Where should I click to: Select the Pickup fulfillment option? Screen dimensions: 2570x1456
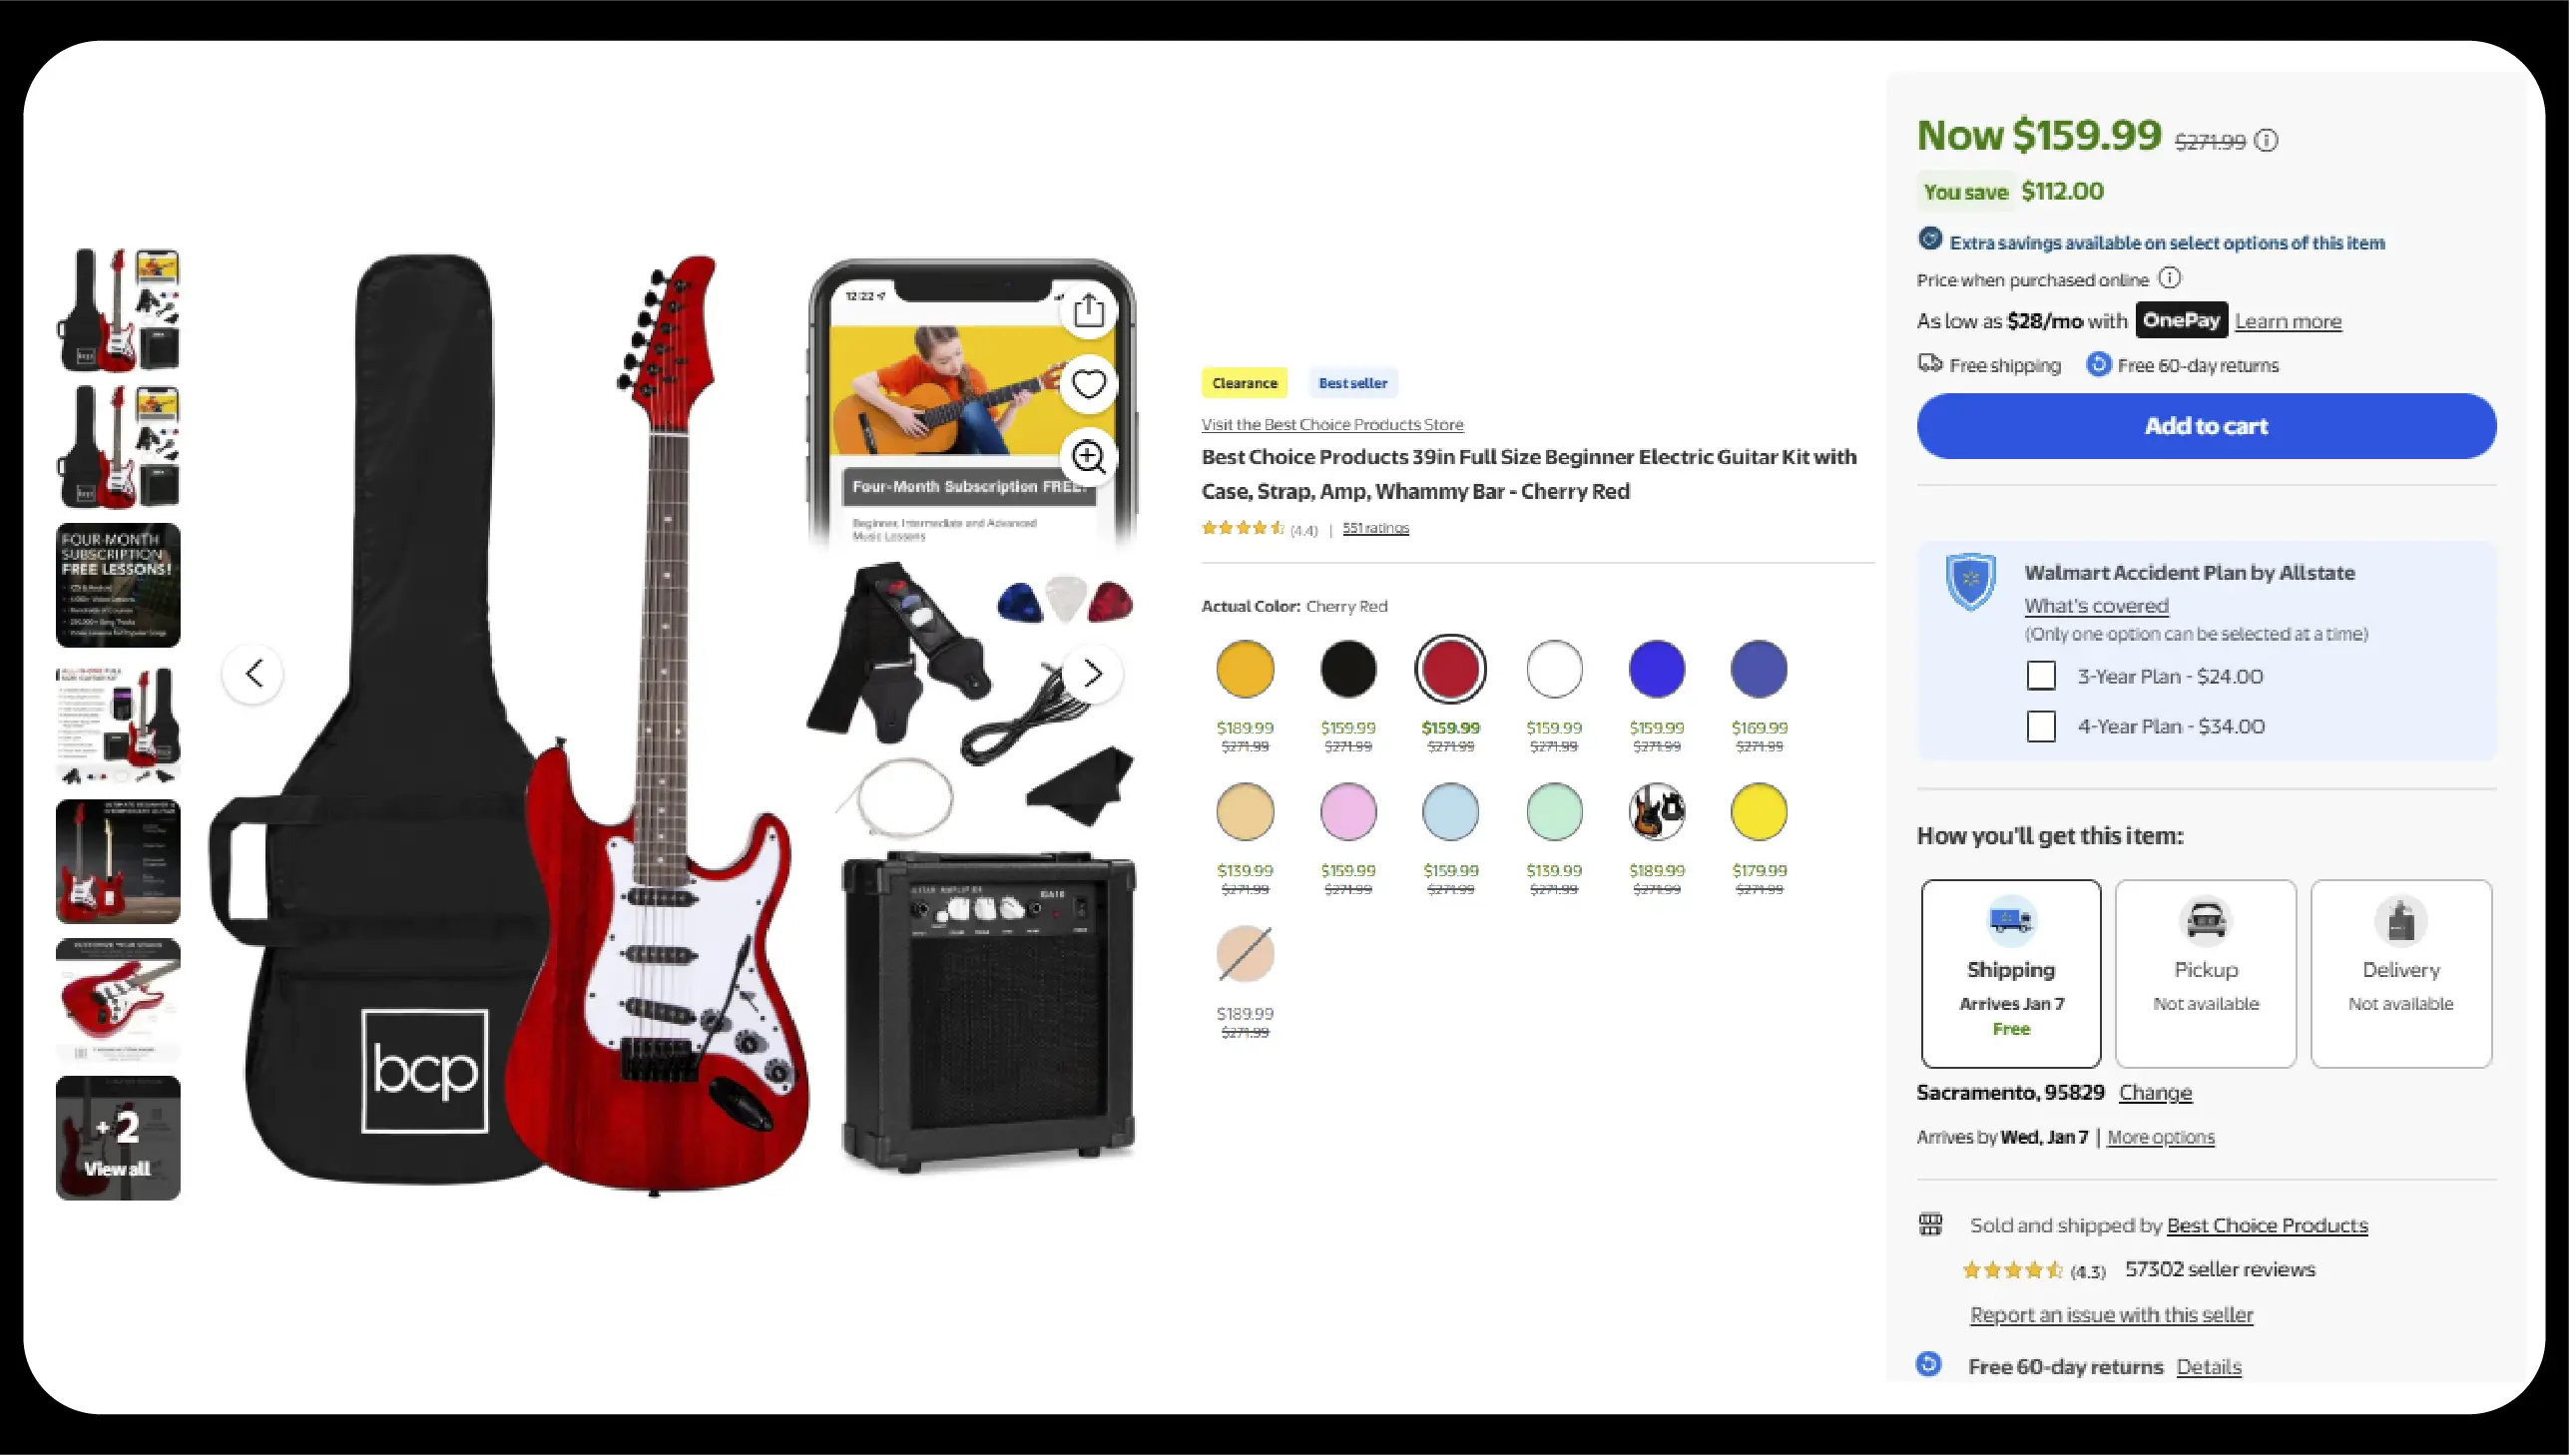coord(2205,974)
